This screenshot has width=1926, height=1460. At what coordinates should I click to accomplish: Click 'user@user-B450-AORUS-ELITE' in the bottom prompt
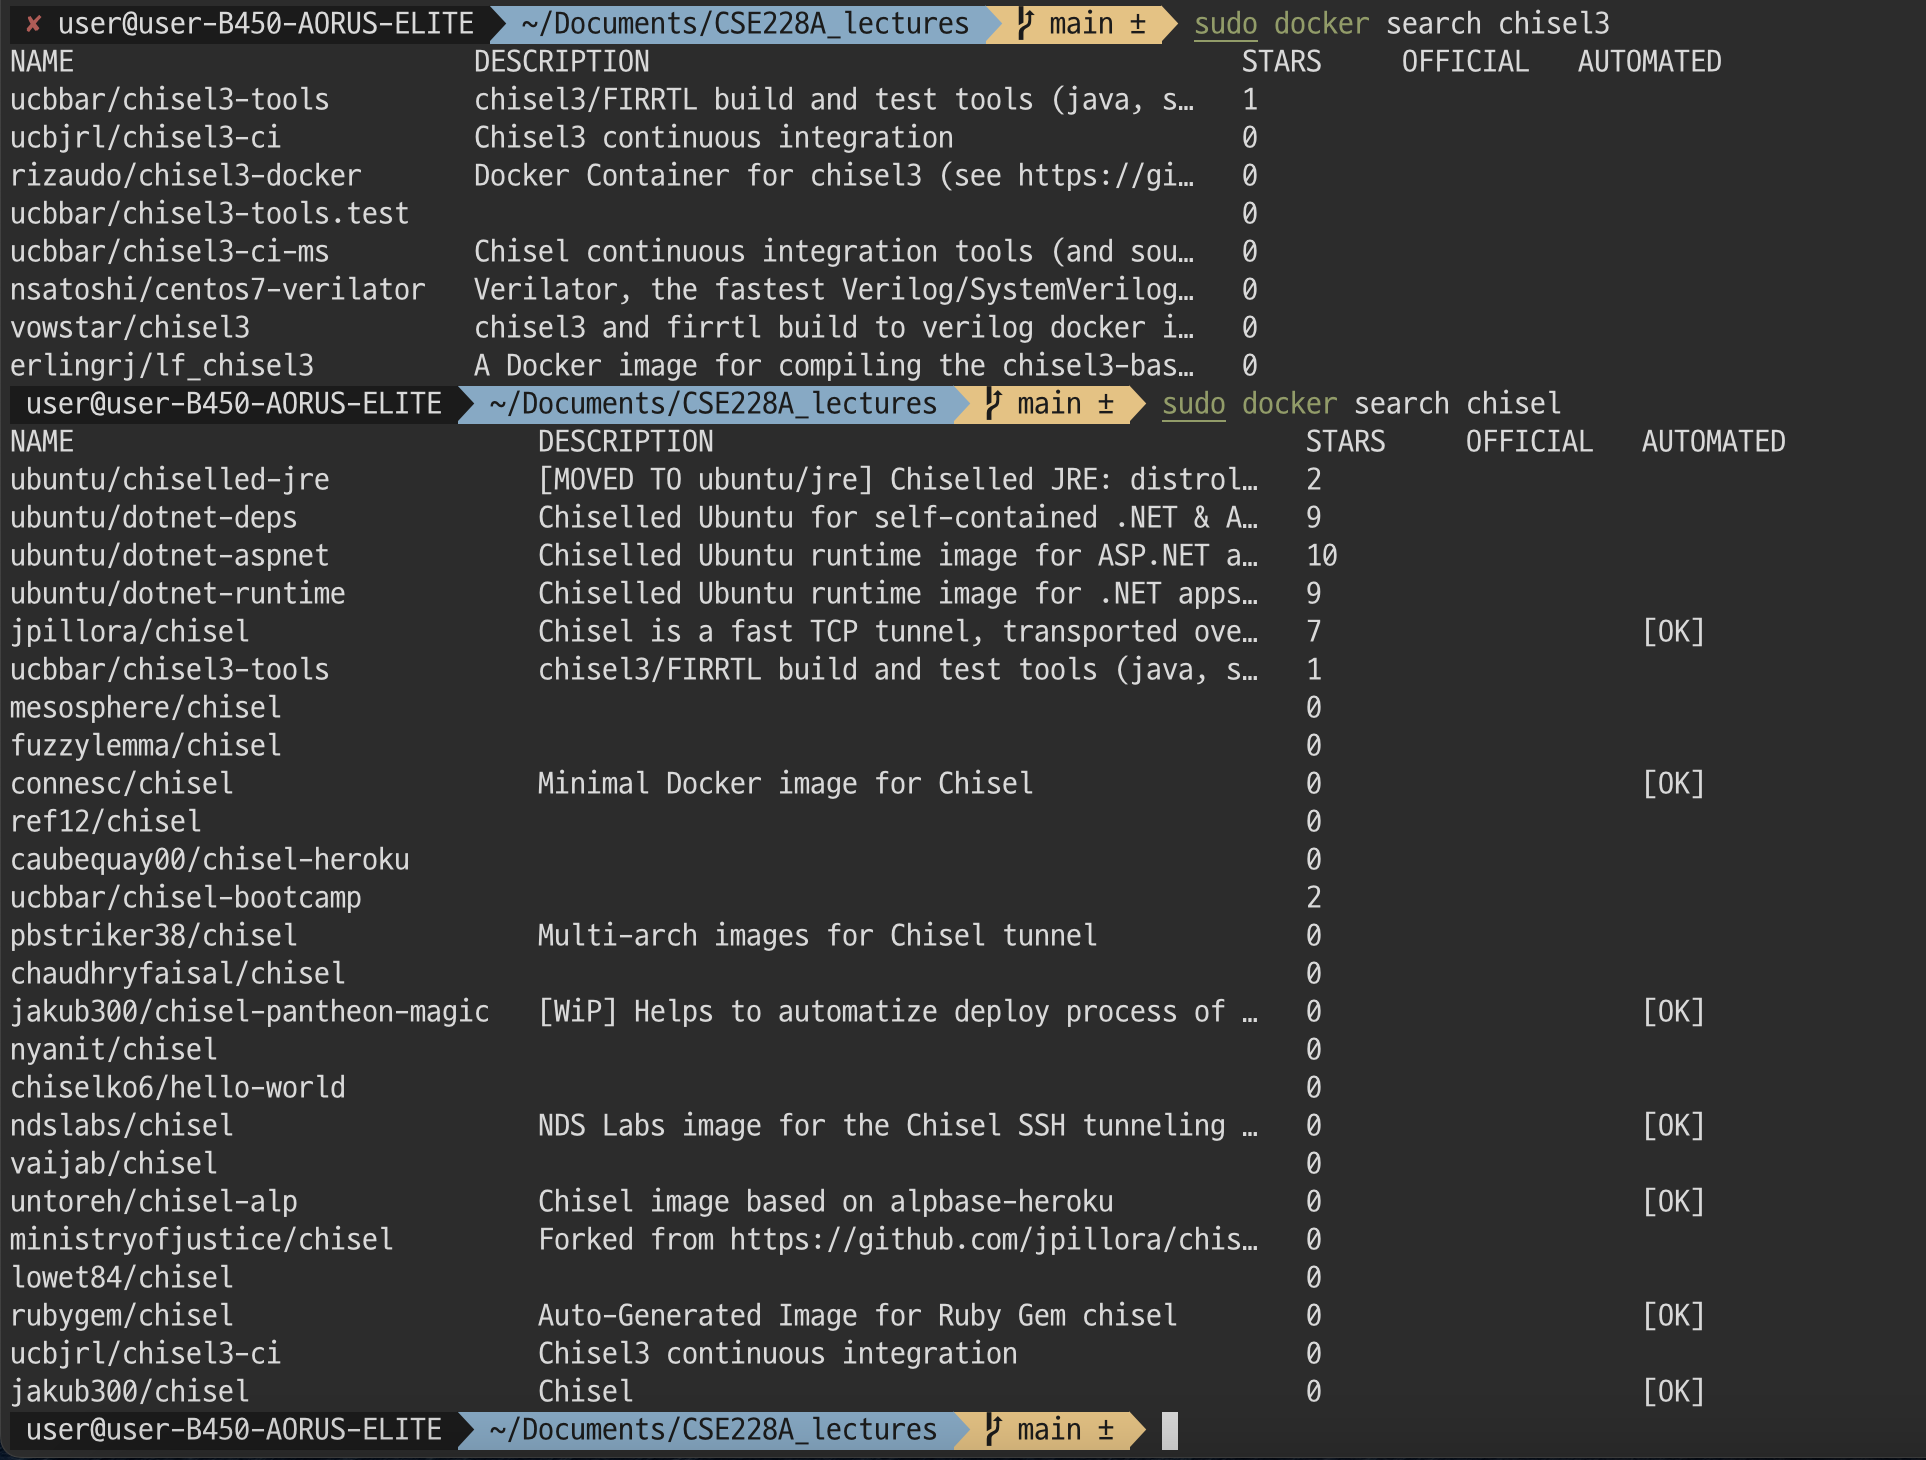pyautogui.click(x=234, y=1430)
